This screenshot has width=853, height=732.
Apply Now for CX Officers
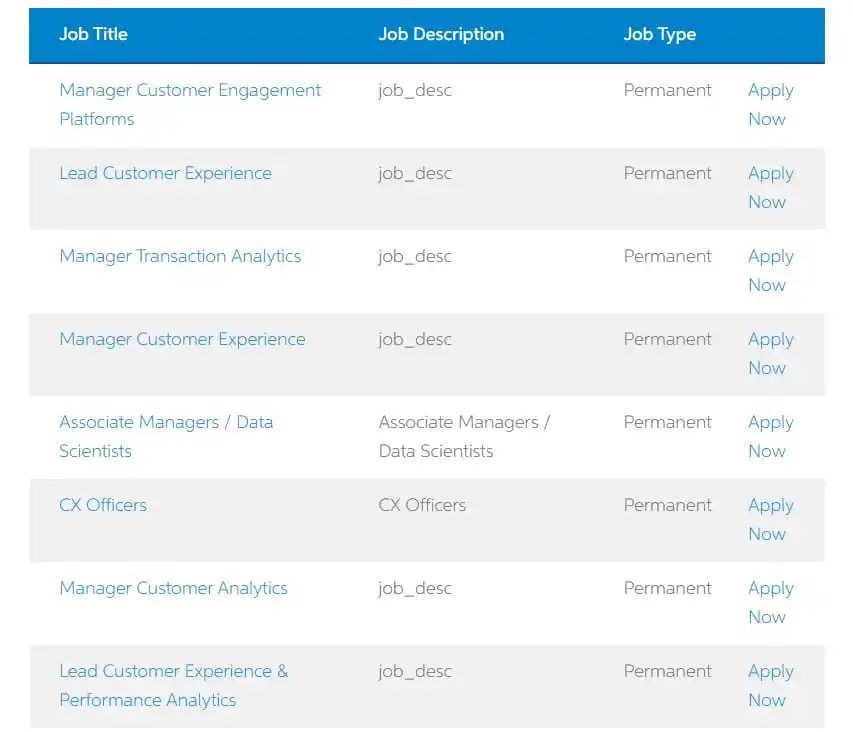coord(771,519)
